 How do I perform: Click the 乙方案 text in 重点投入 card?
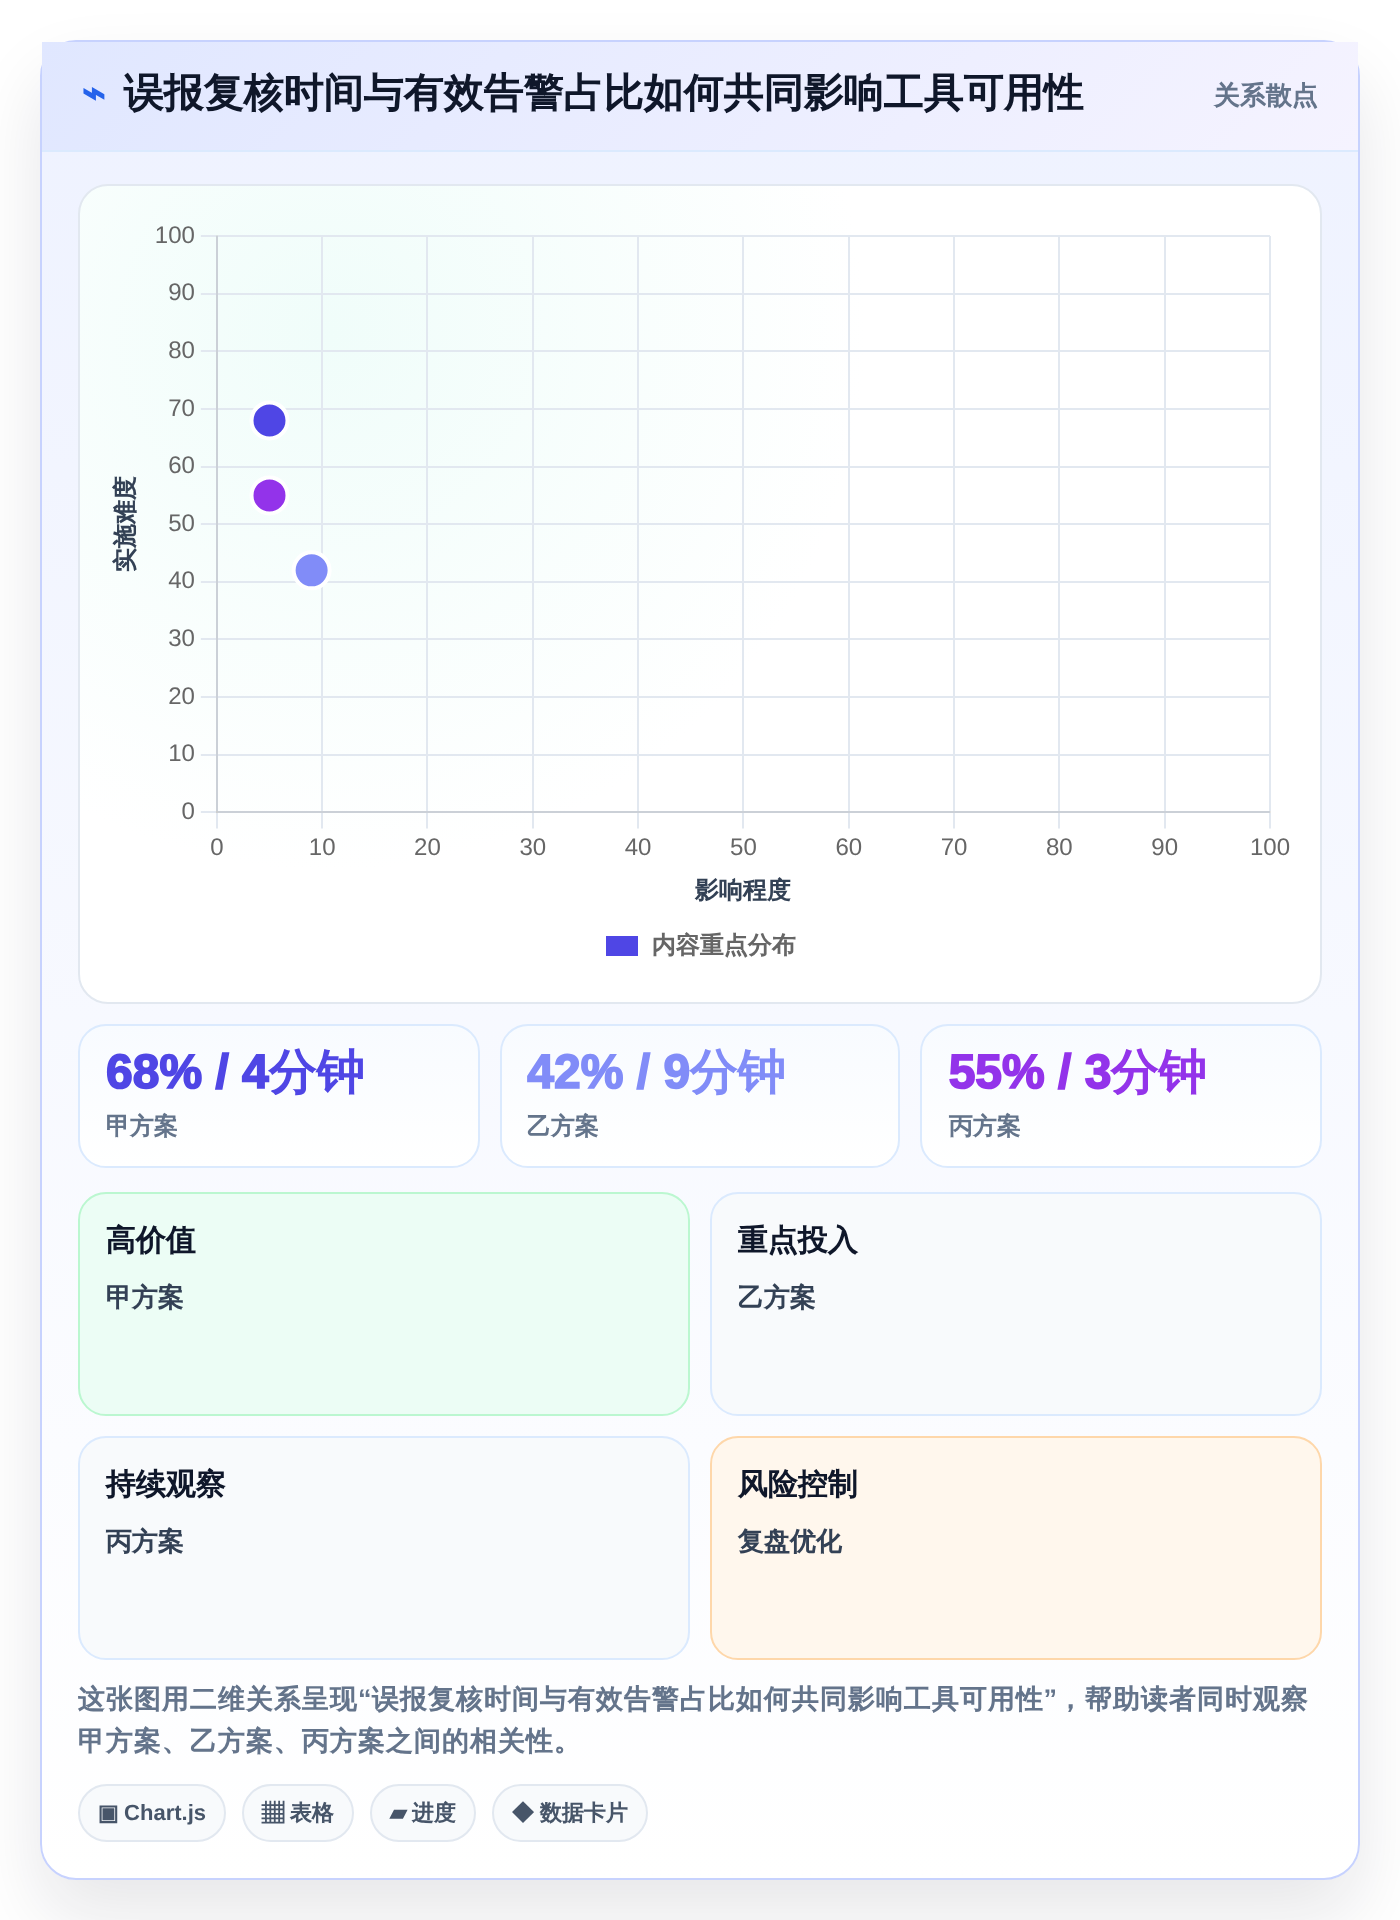777,1298
